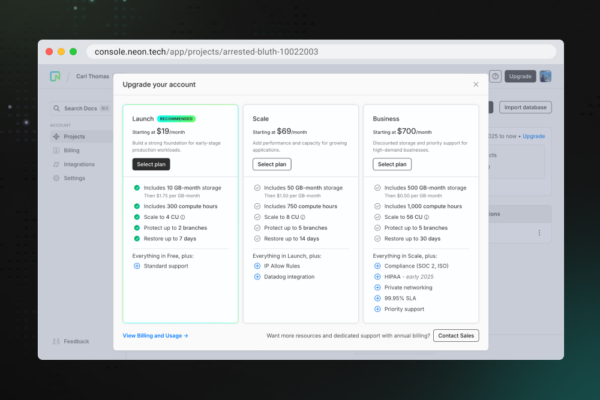Click plus icon beside Standard support
Image resolution: width=600 pixels, height=400 pixels.
point(137,266)
